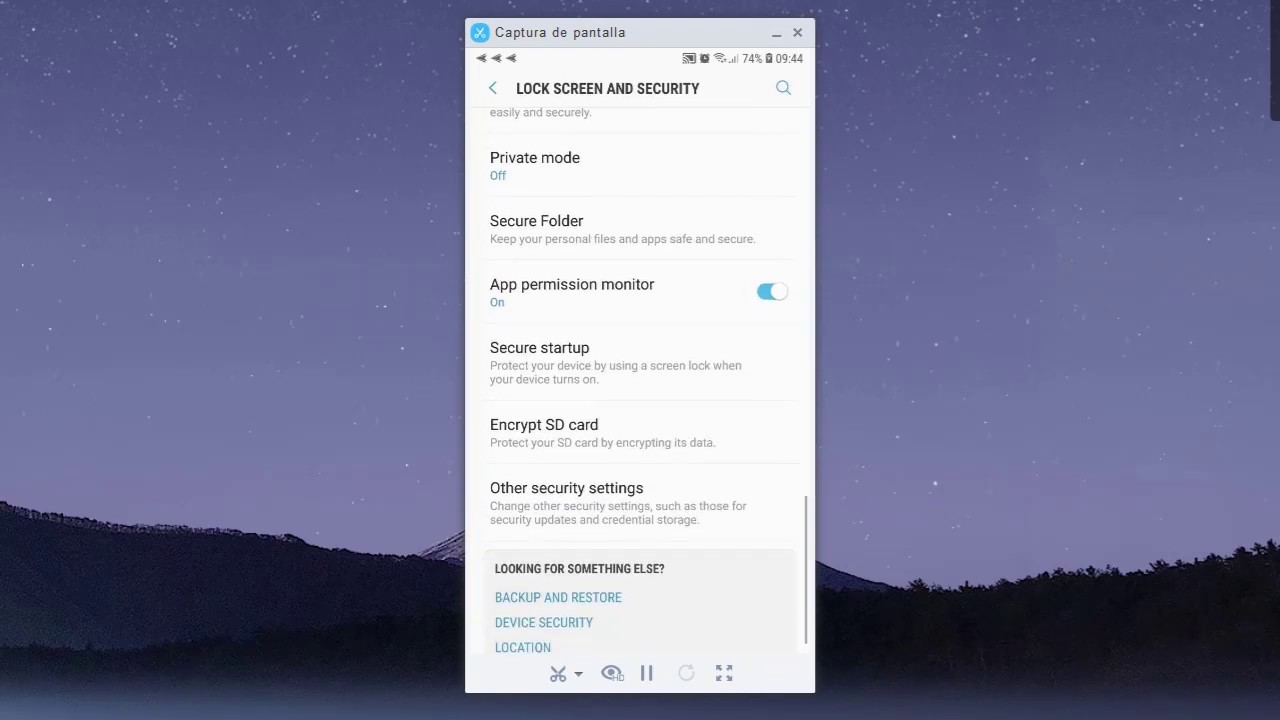Screen dimensions: 1280x720
Task: Click the scissors capture icon
Action: coord(558,674)
